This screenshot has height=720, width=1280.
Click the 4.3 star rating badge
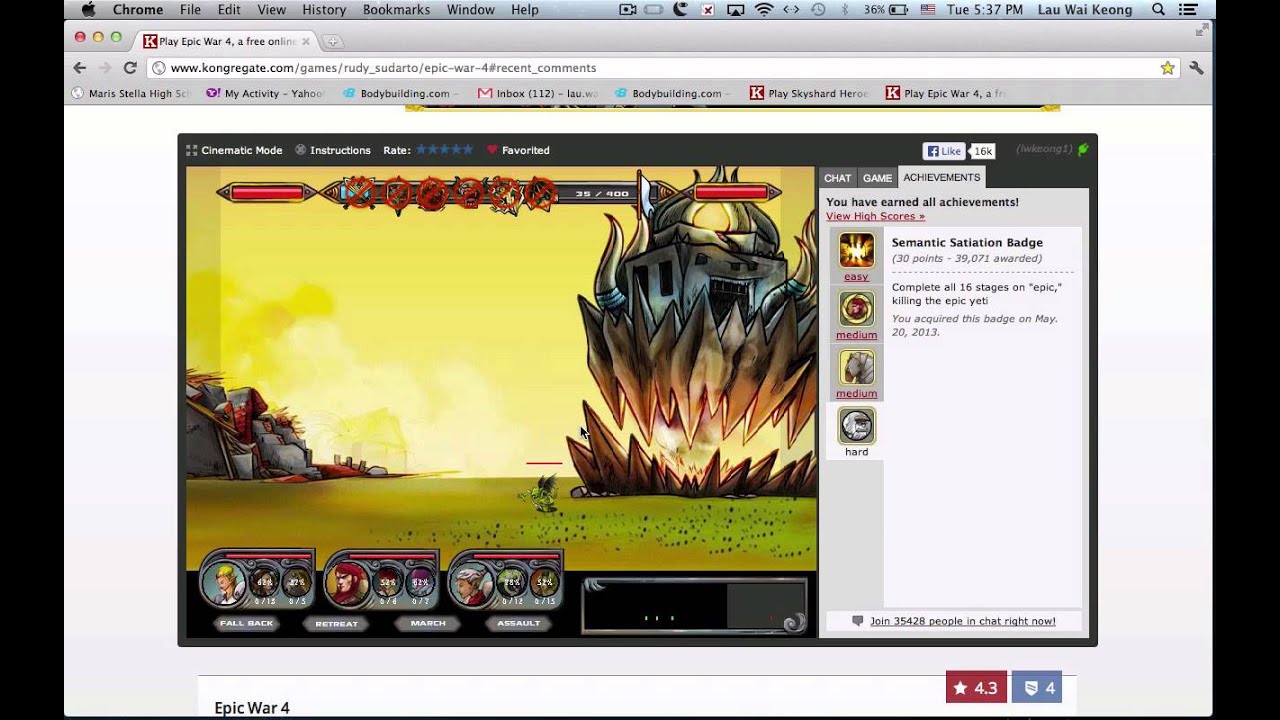point(976,687)
